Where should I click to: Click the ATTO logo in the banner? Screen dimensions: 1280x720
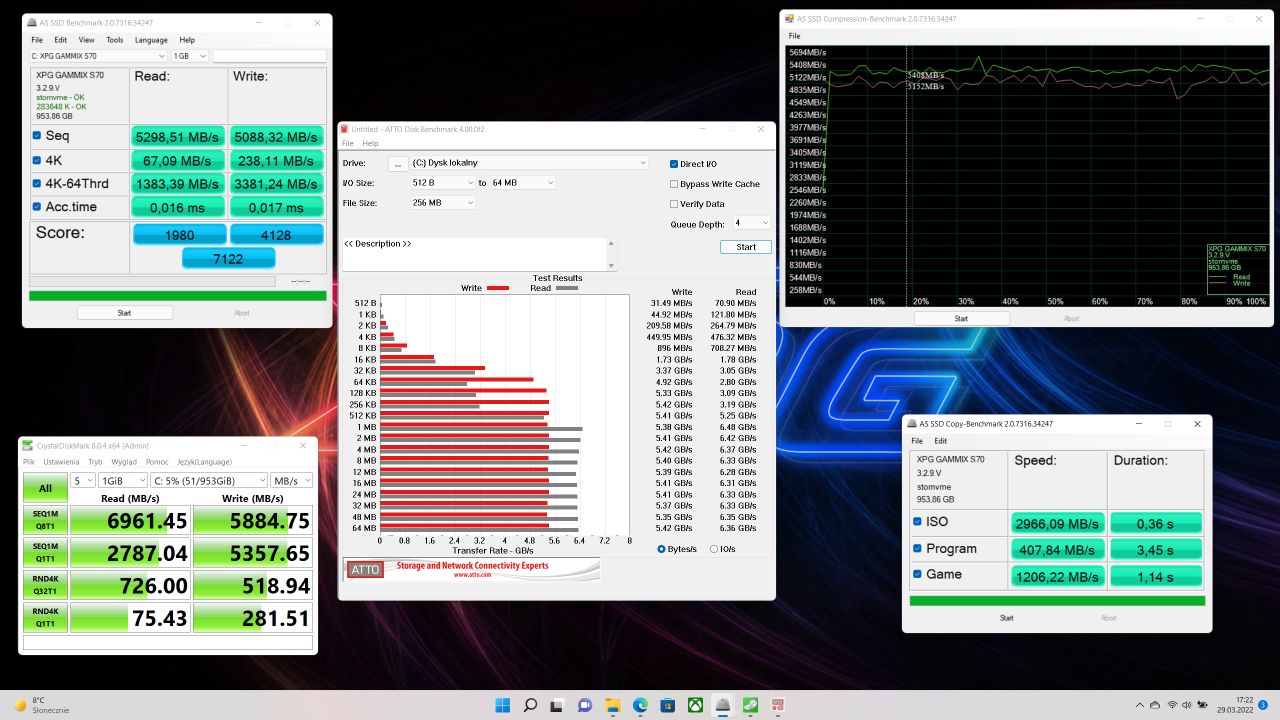pos(365,569)
